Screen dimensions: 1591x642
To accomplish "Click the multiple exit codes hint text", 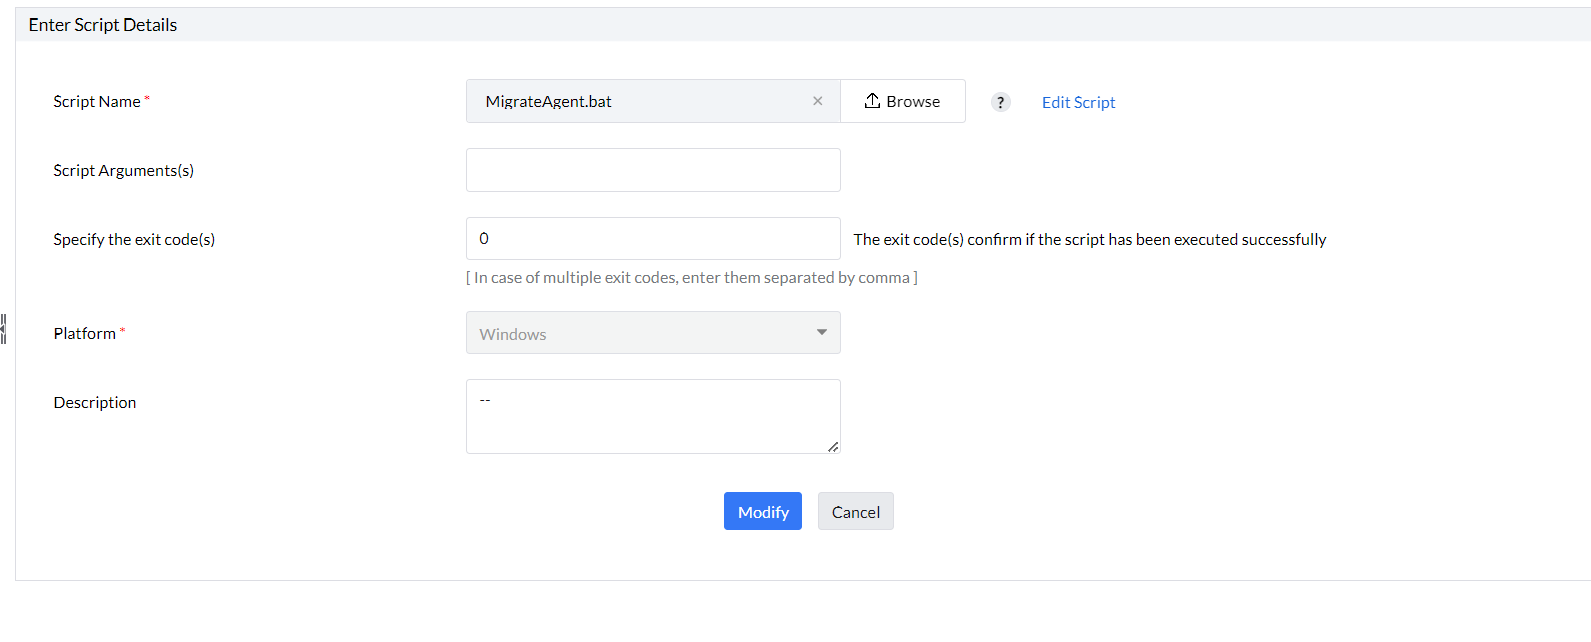I will (x=691, y=277).
